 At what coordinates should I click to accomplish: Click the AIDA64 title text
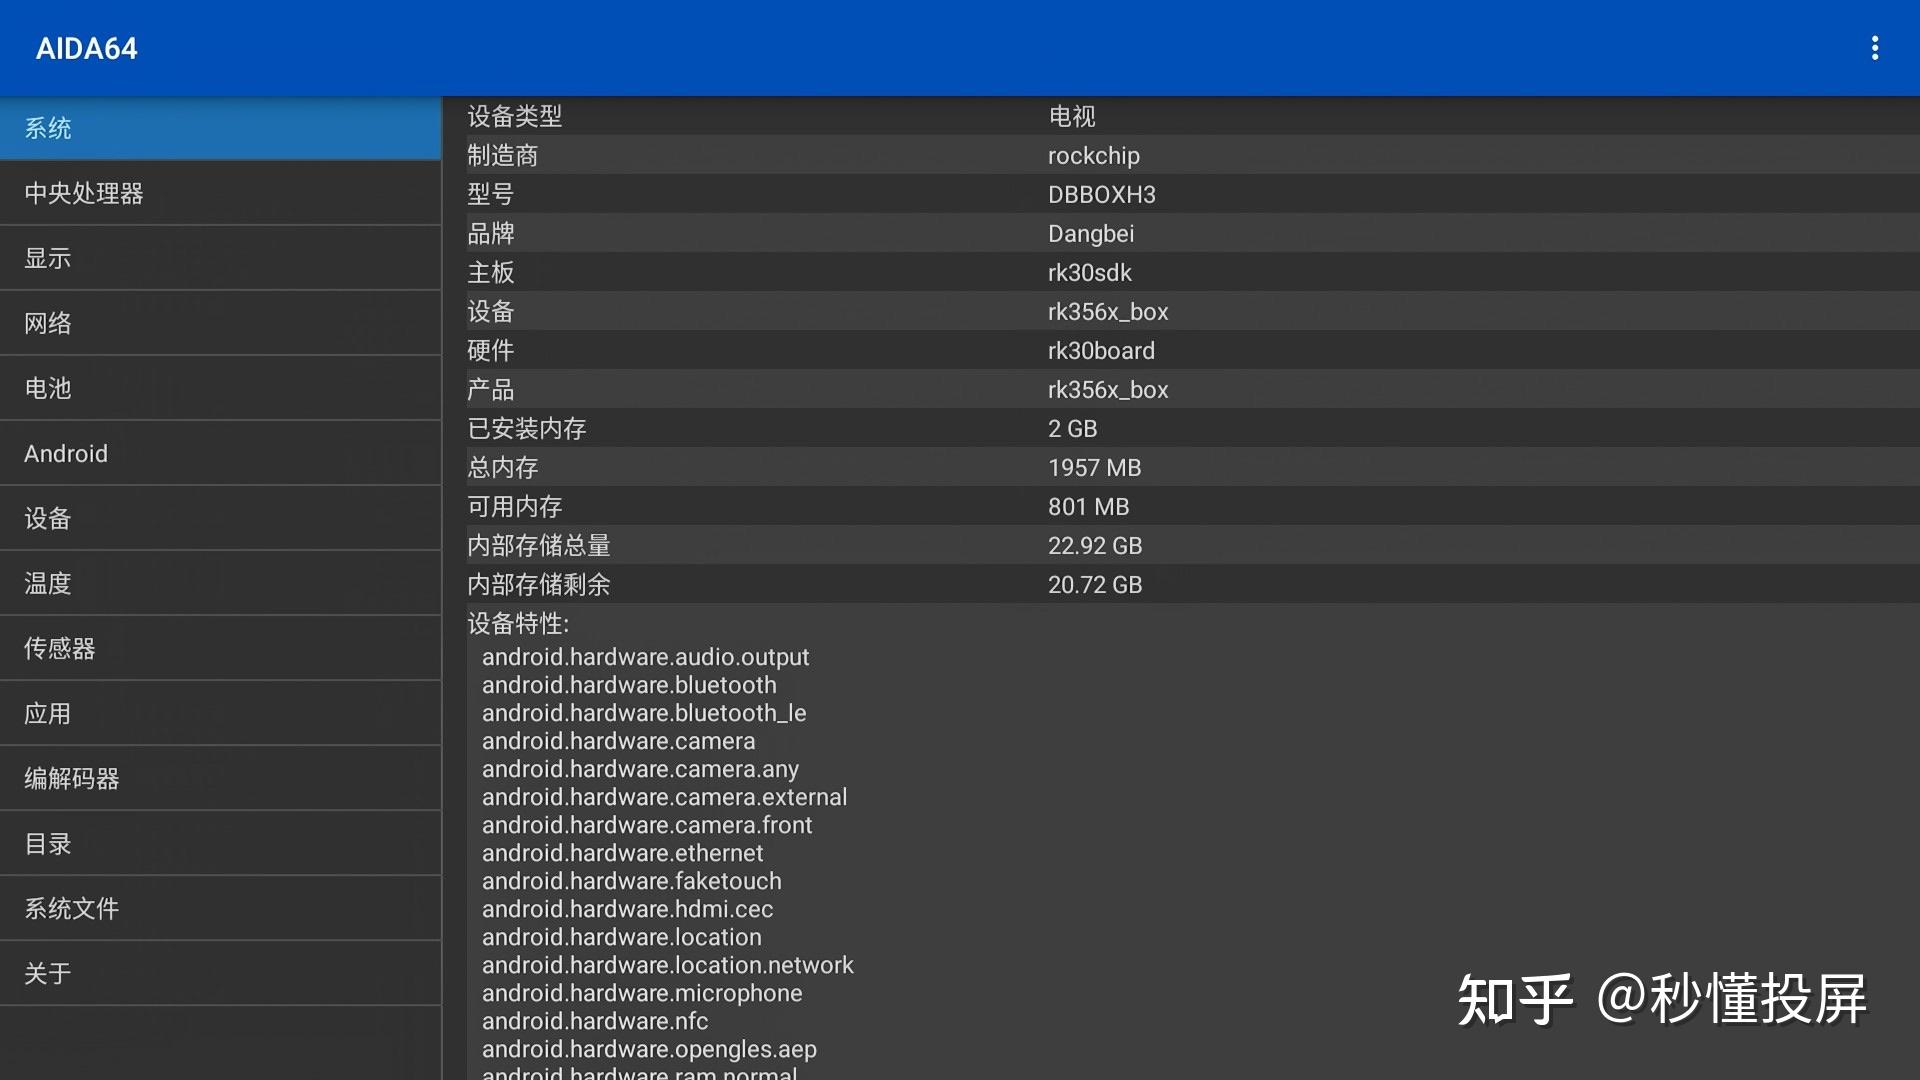click(x=86, y=47)
